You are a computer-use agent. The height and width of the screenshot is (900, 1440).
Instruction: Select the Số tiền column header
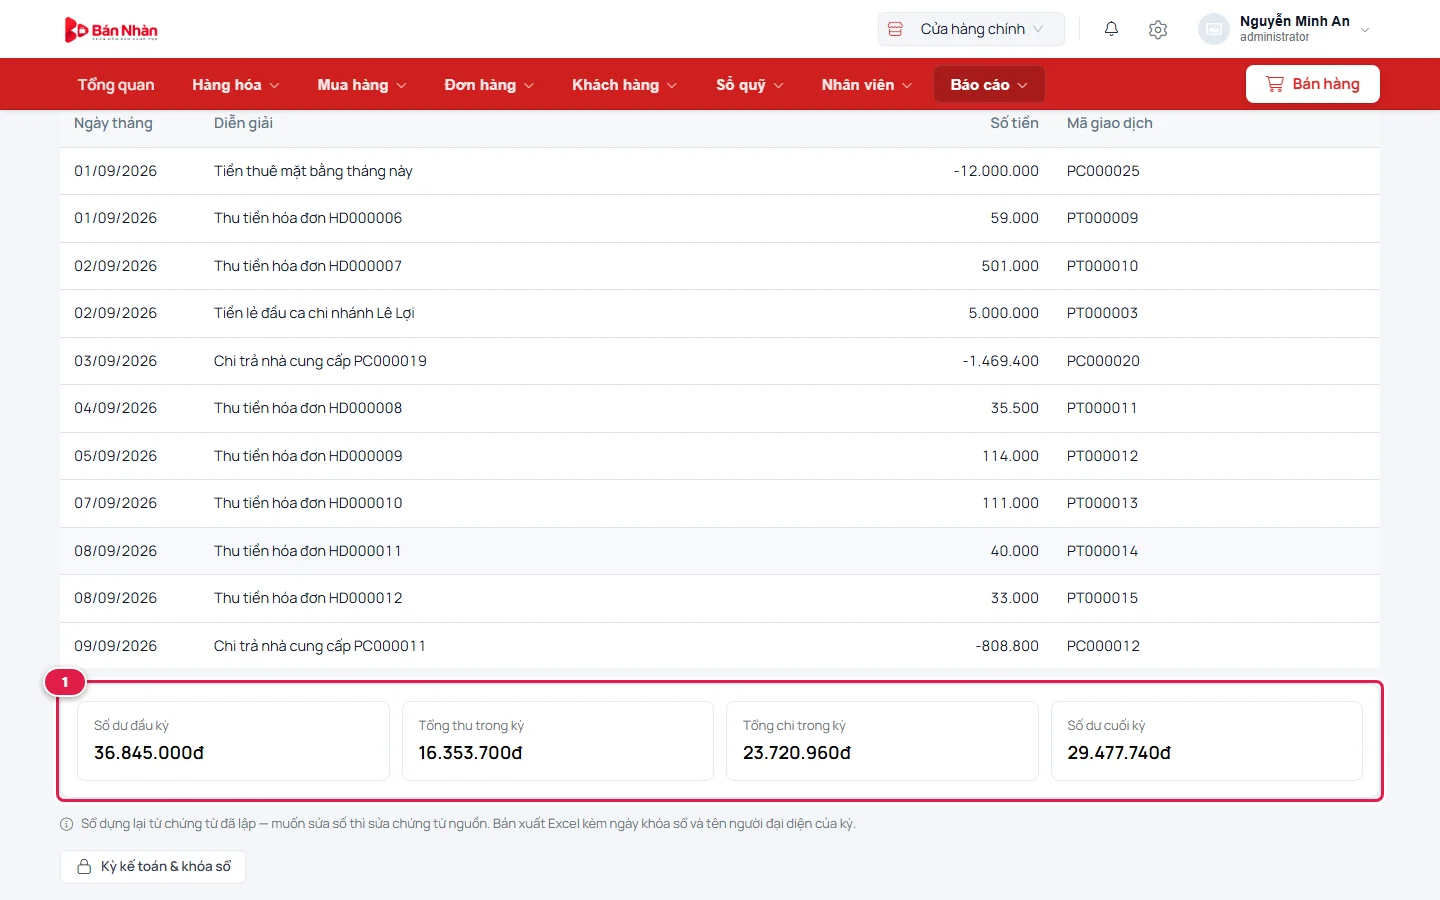[1014, 123]
